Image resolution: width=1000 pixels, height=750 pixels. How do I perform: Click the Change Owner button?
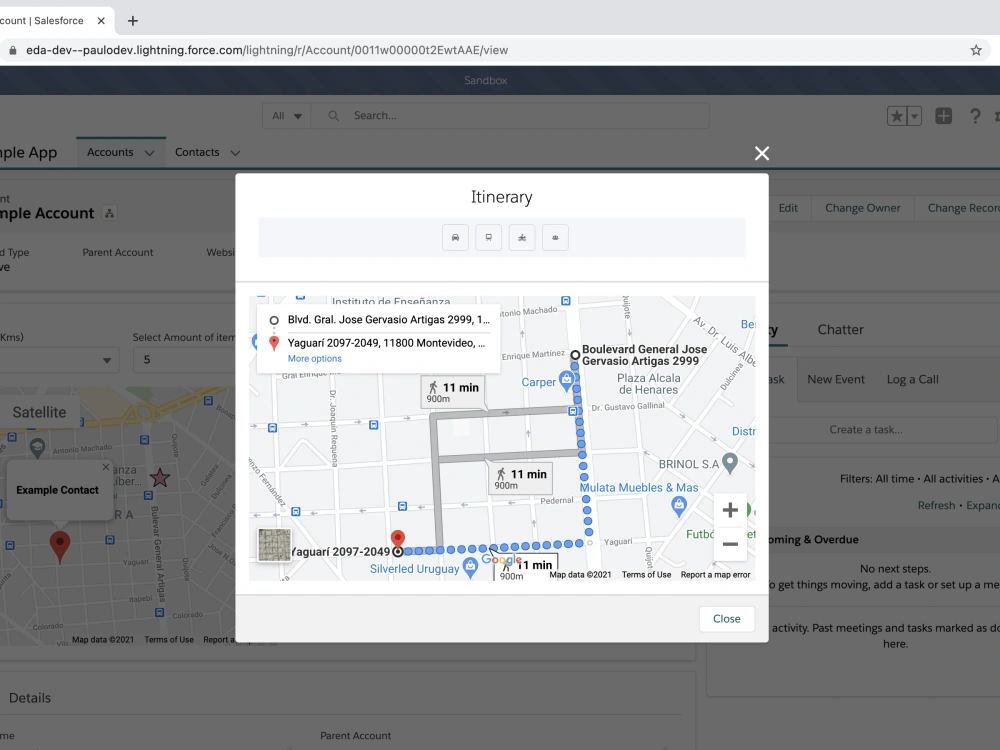point(862,208)
